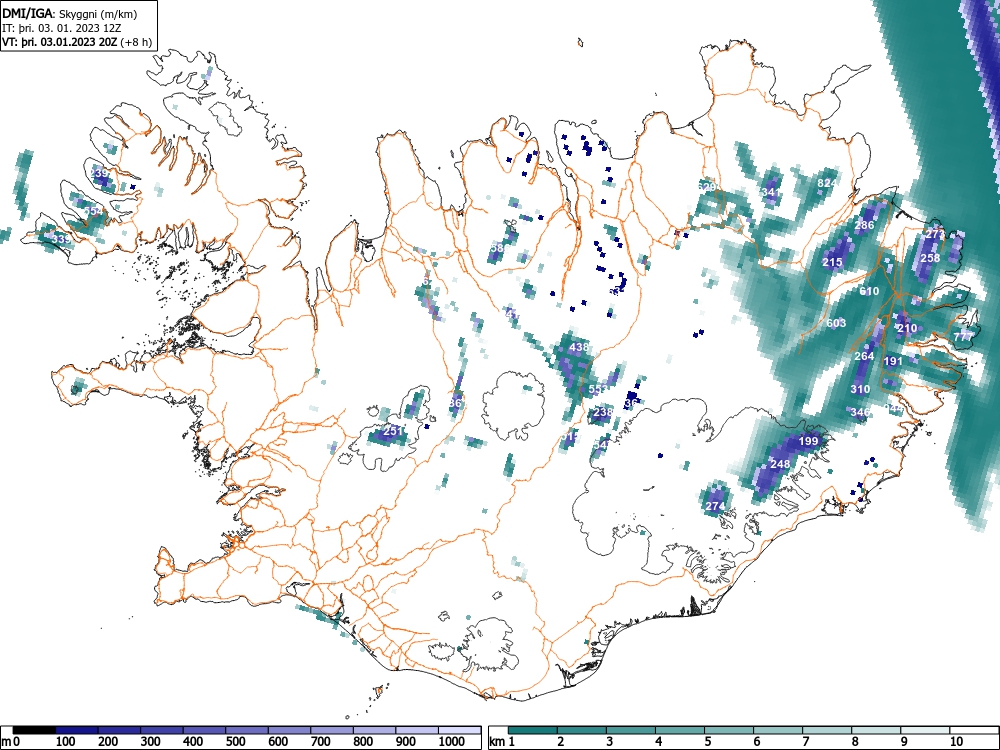Click the visibility value '603' on the map

pyautogui.click(x=836, y=323)
